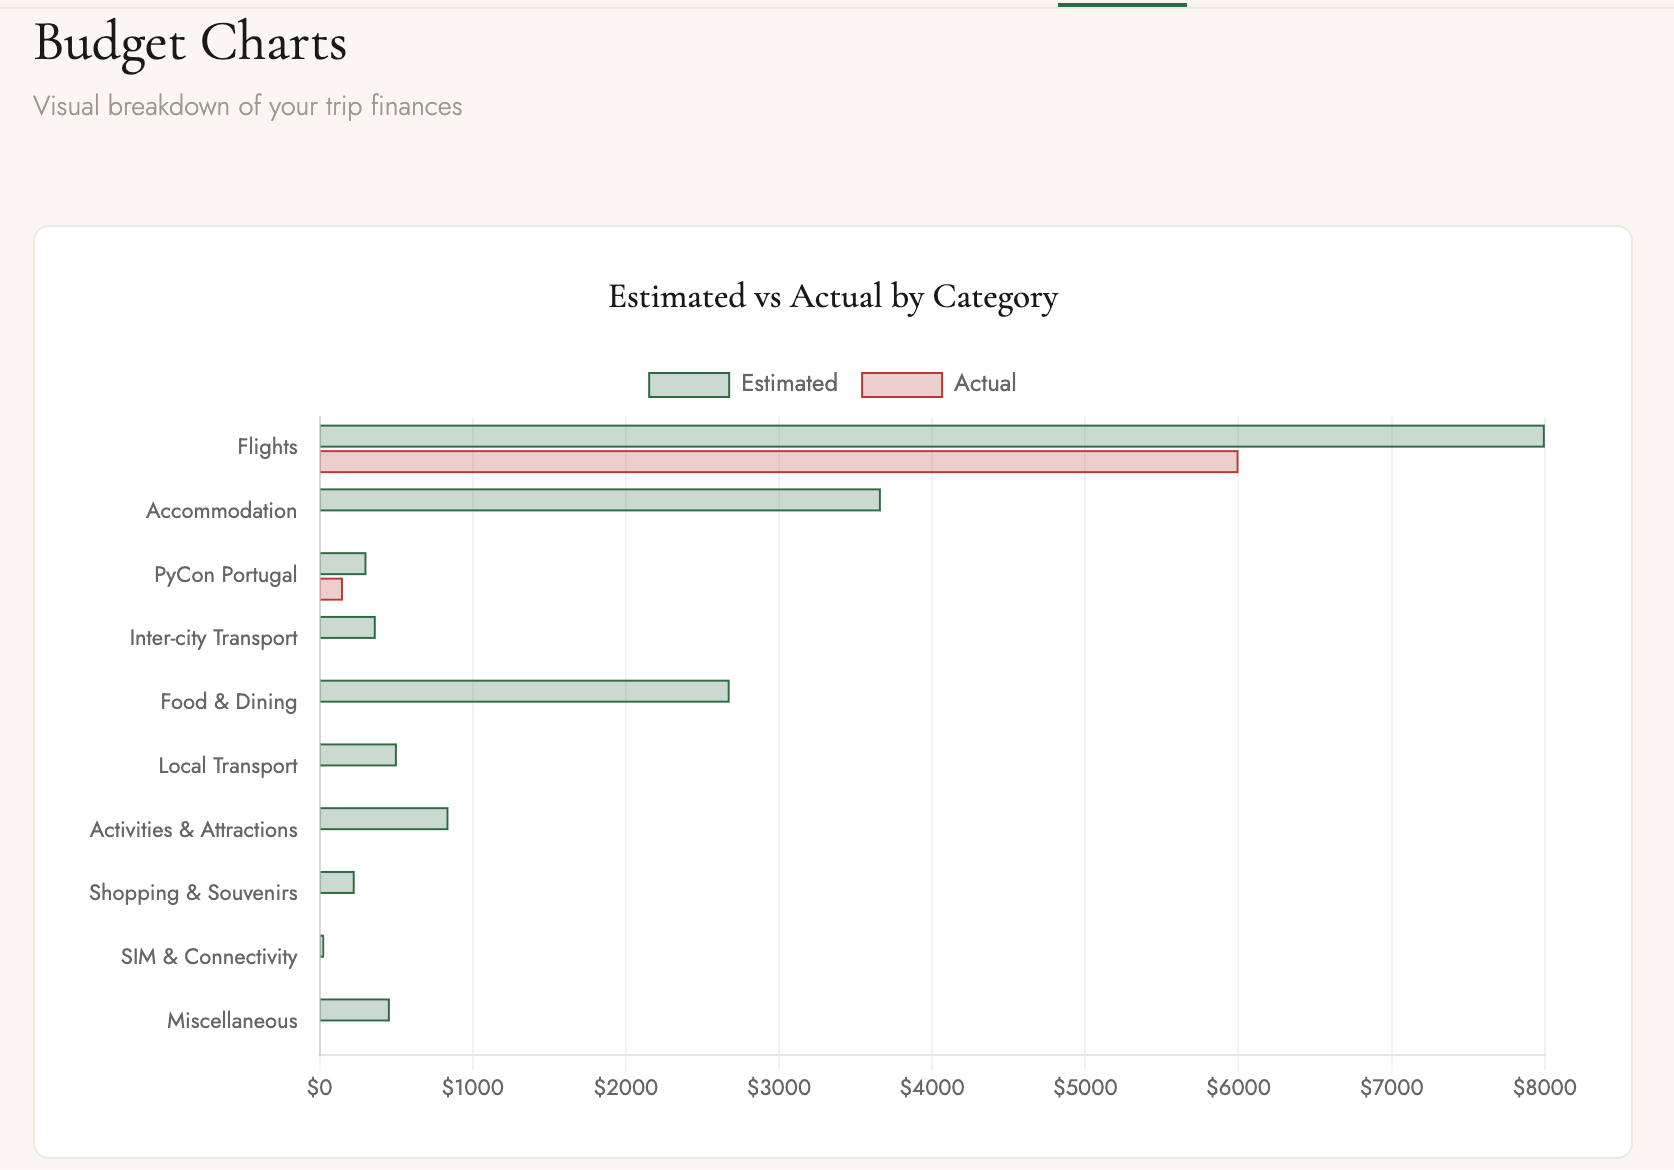Click the Accommodation estimated bar
Image resolution: width=1674 pixels, height=1170 pixels.
pos(599,500)
